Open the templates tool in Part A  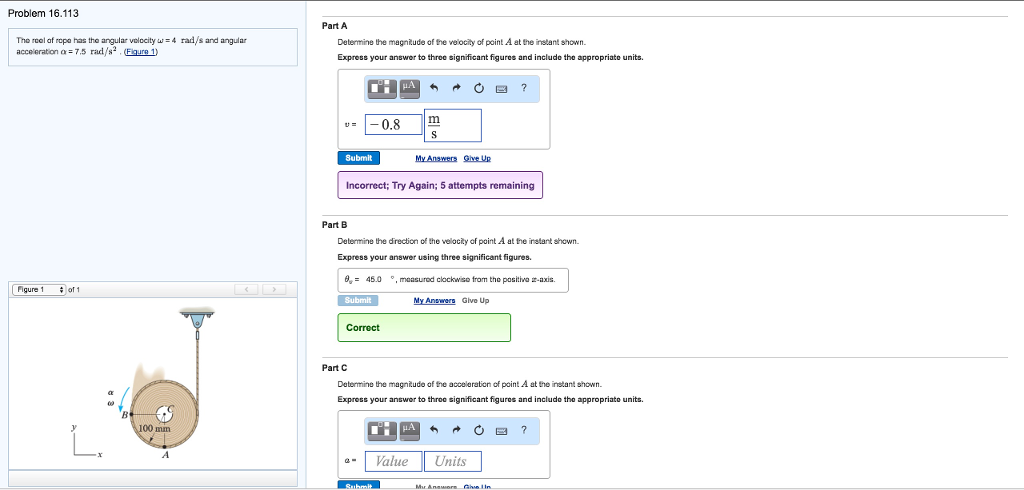pos(382,89)
